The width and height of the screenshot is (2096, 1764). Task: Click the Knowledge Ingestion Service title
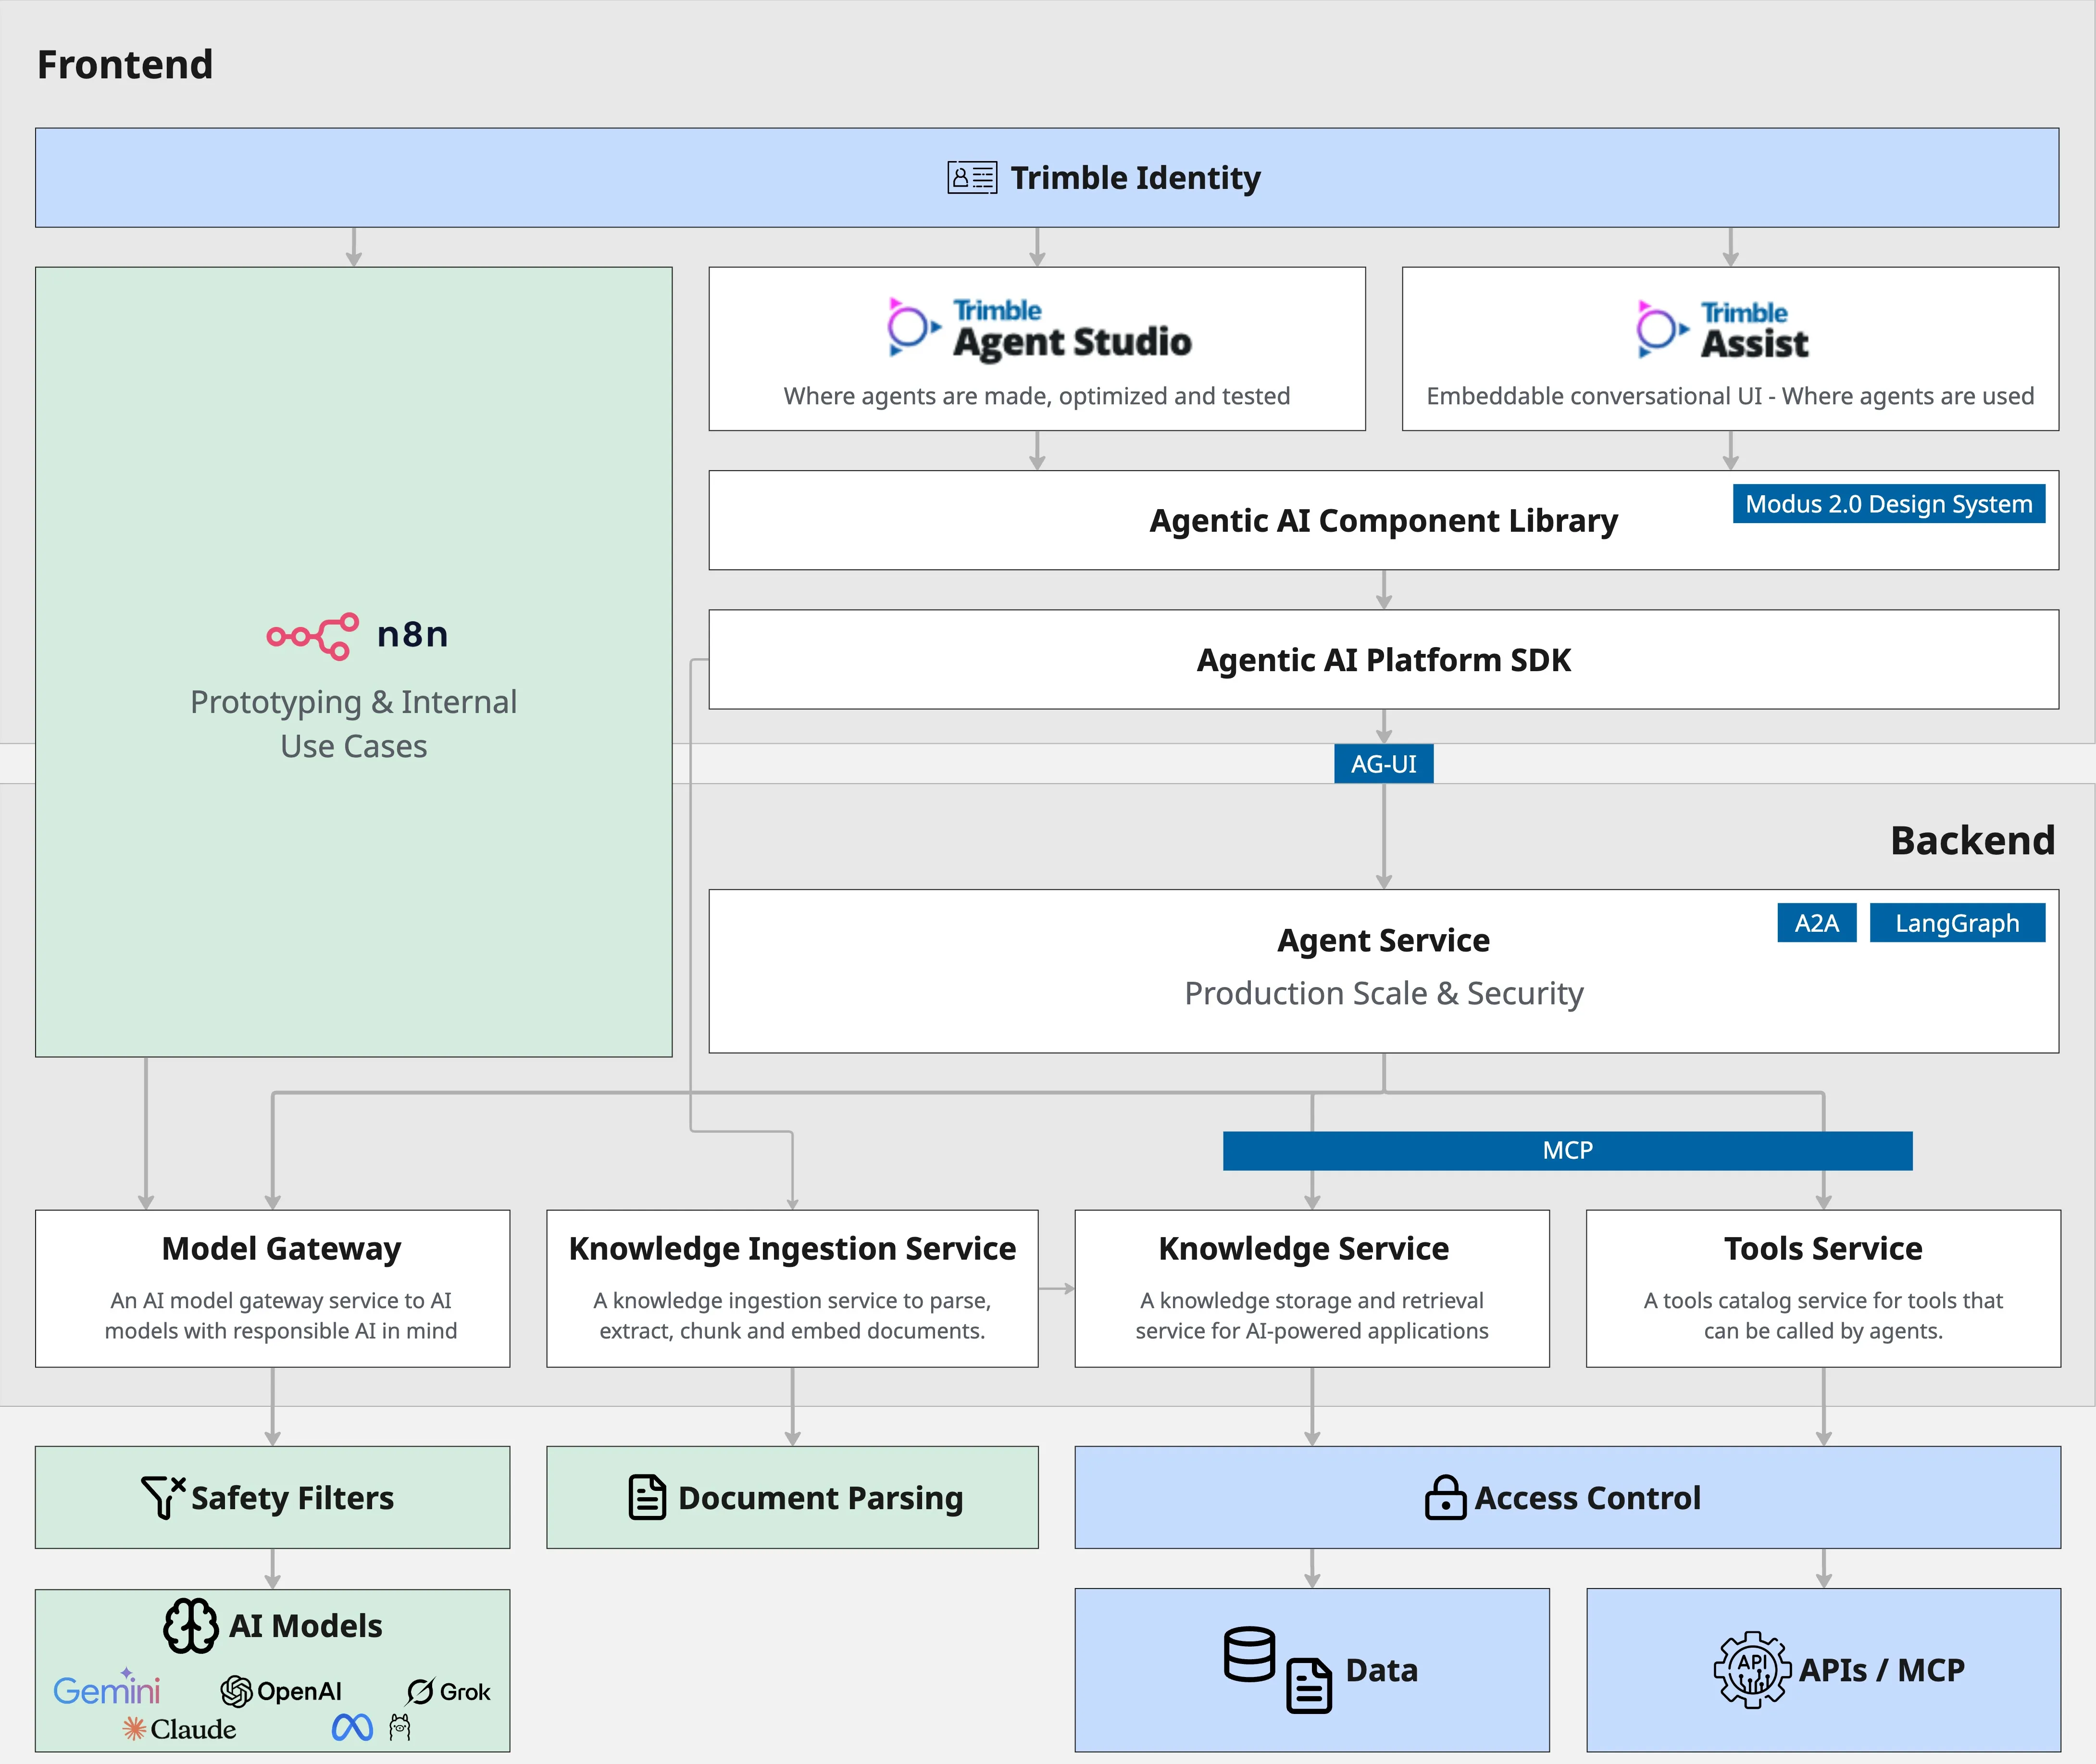point(792,1248)
